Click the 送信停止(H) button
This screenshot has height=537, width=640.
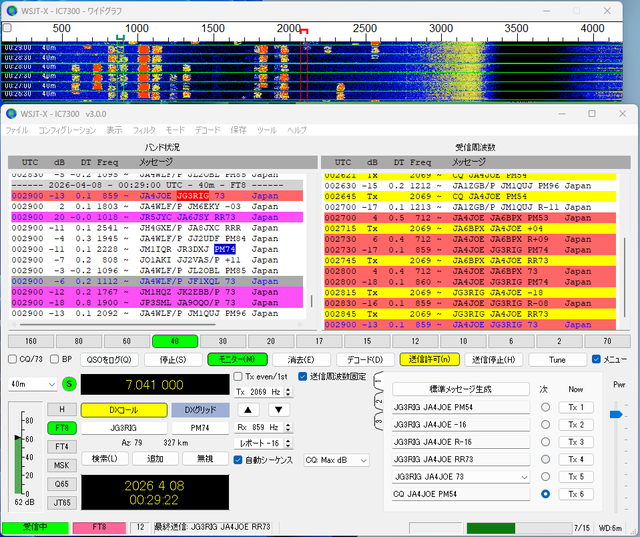pyautogui.click(x=493, y=359)
